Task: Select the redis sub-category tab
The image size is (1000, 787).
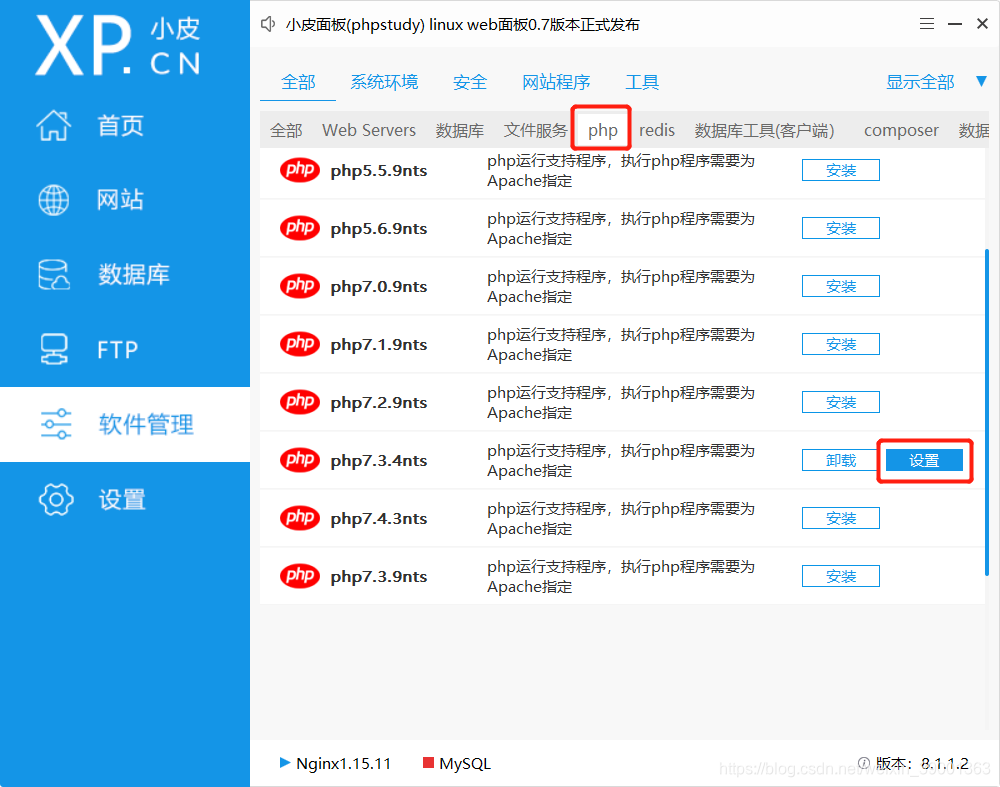Action: pyautogui.click(x=657, y=130)
